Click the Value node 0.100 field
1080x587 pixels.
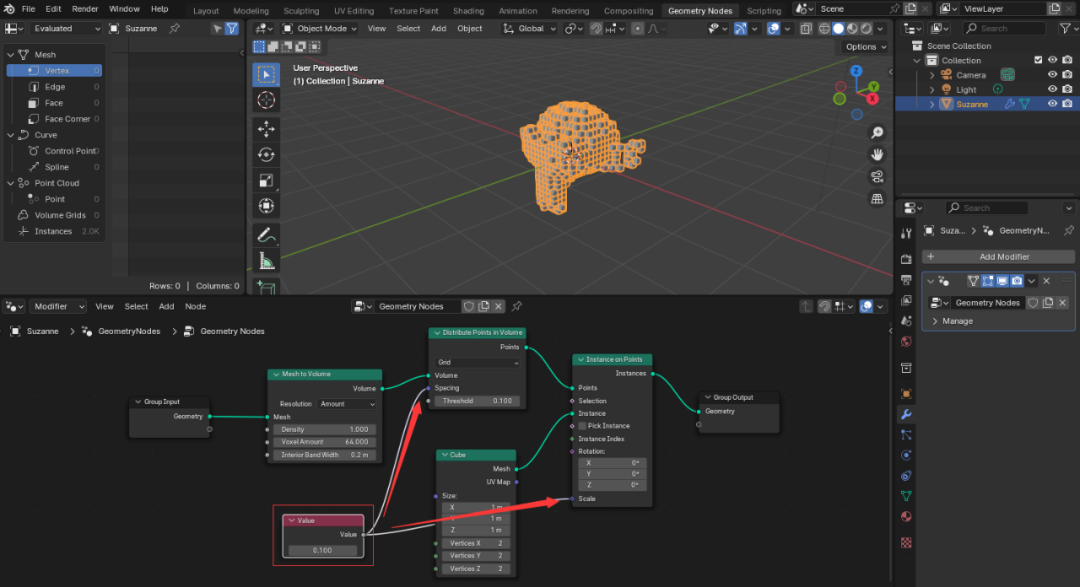(322, 550)
